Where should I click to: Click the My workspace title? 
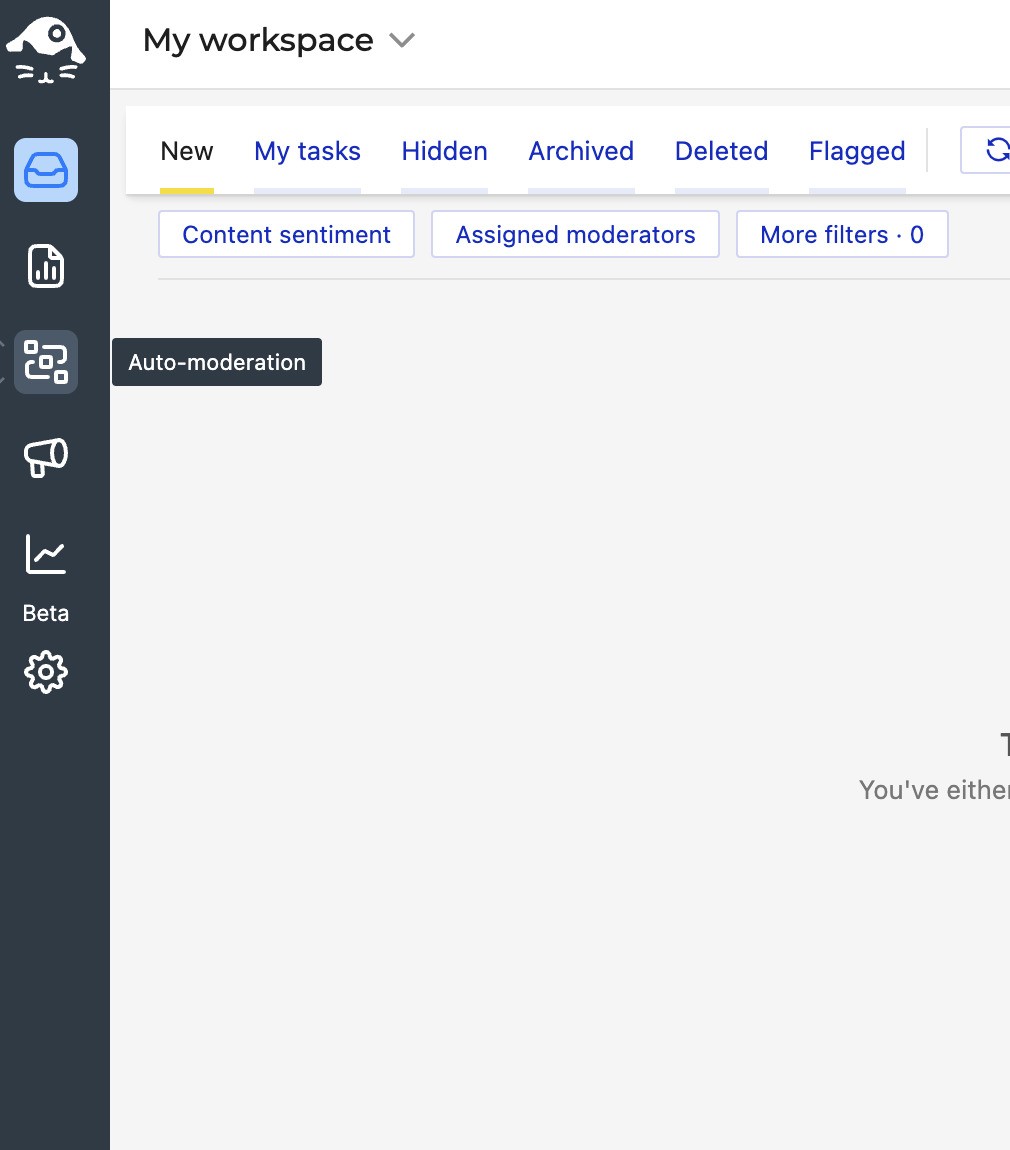click(258, 40)
